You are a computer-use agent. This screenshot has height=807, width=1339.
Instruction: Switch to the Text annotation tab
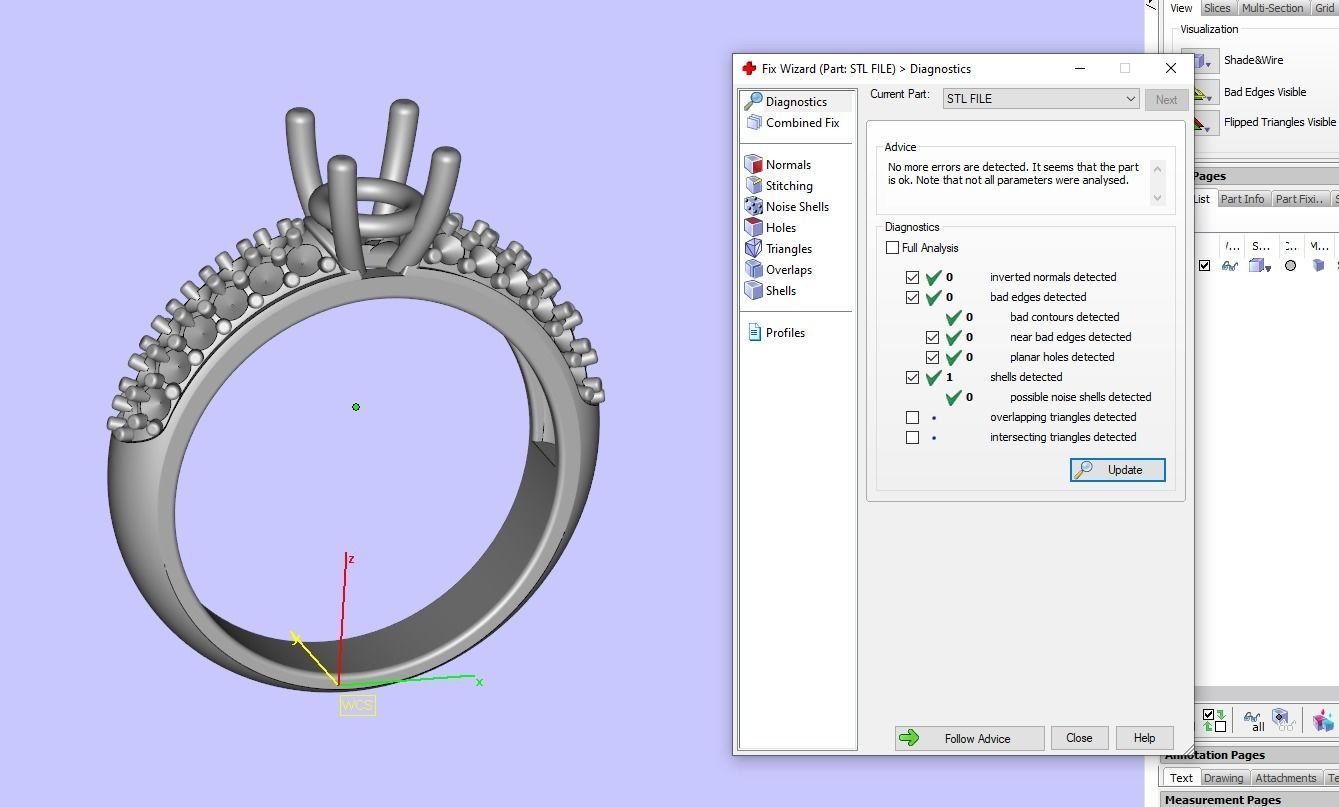pos(1181,778)
